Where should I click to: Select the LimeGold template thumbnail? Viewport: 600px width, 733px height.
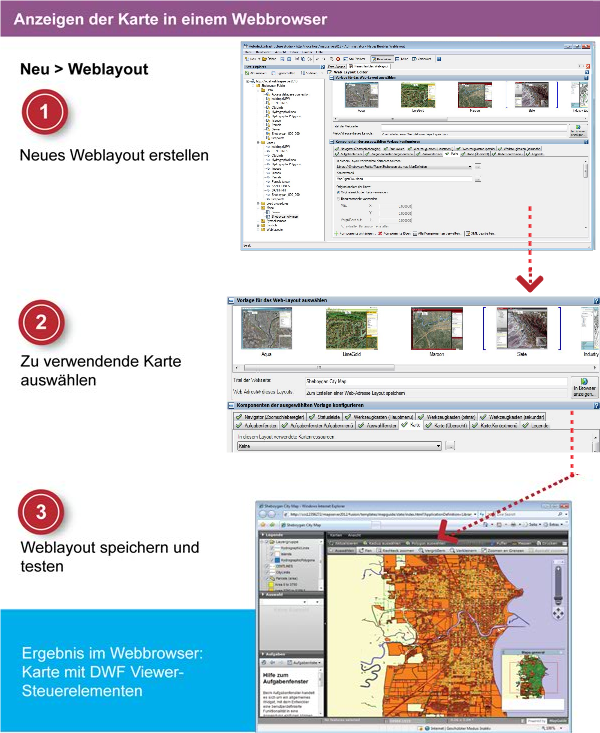[352, 329]
